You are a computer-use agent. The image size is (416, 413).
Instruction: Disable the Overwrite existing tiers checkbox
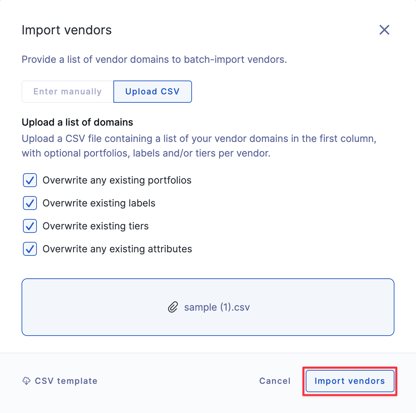click(30, 226)
